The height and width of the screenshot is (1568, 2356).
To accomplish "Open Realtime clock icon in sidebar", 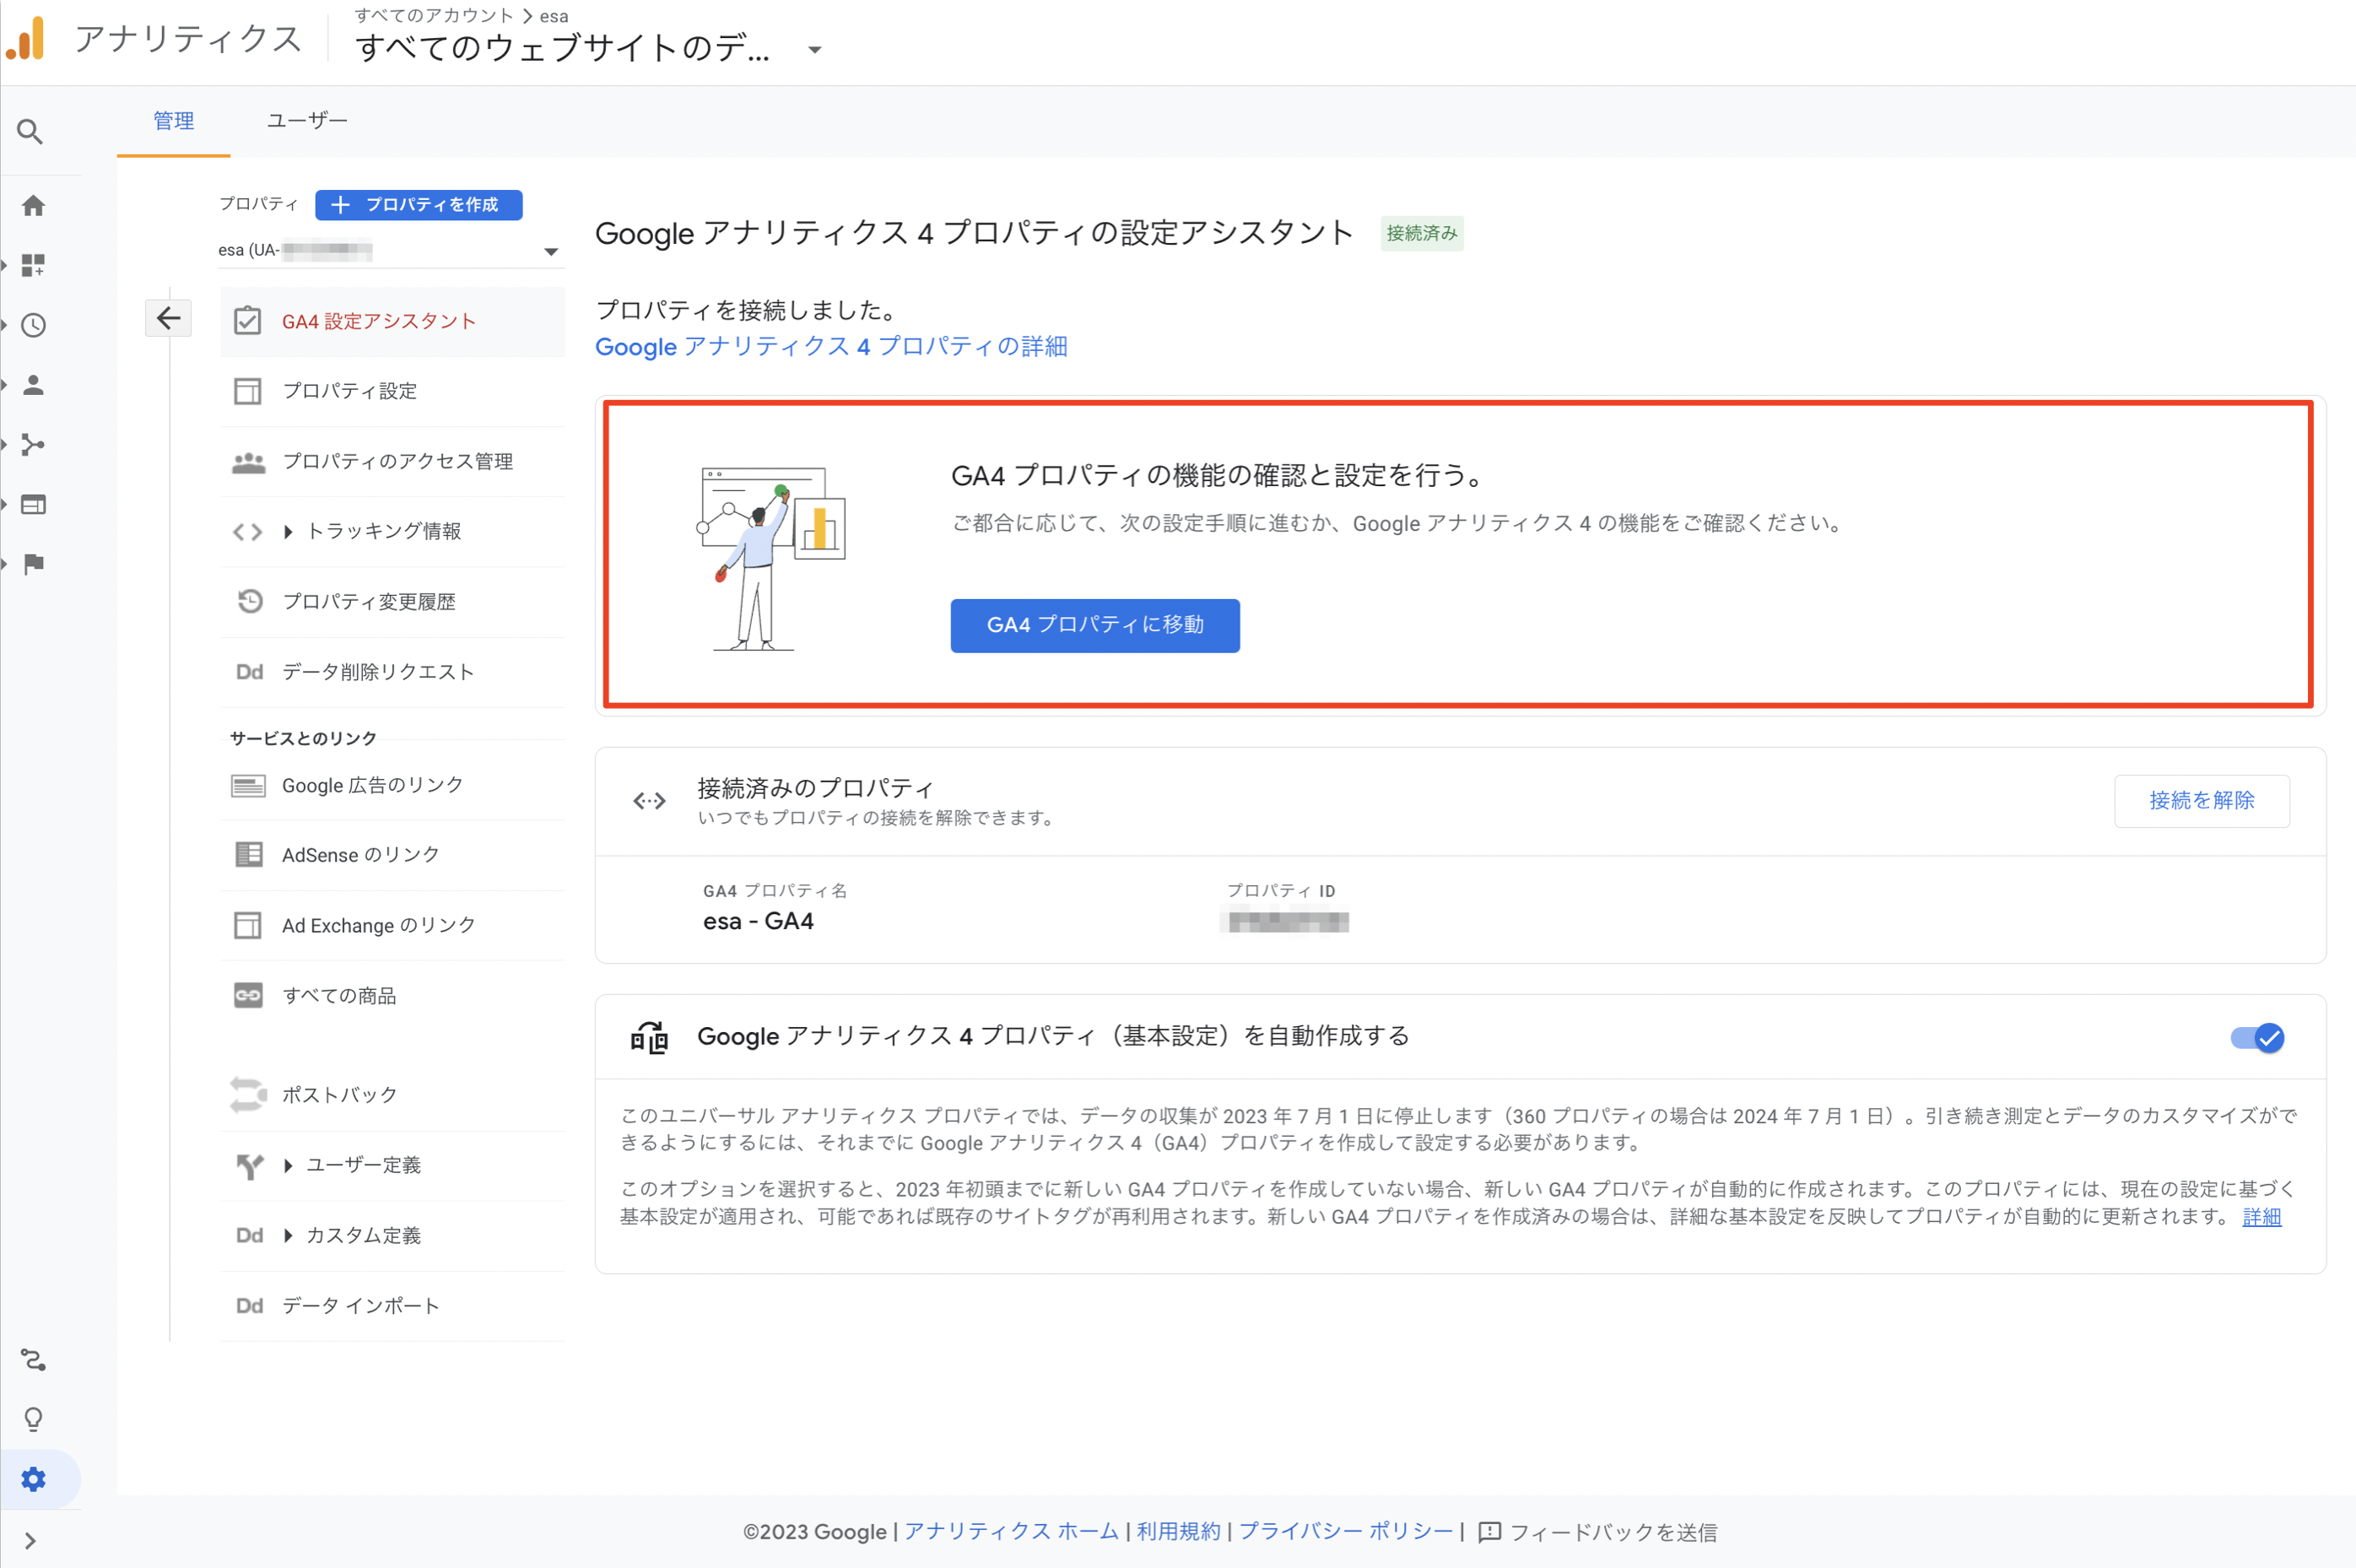I will [33, 325].
